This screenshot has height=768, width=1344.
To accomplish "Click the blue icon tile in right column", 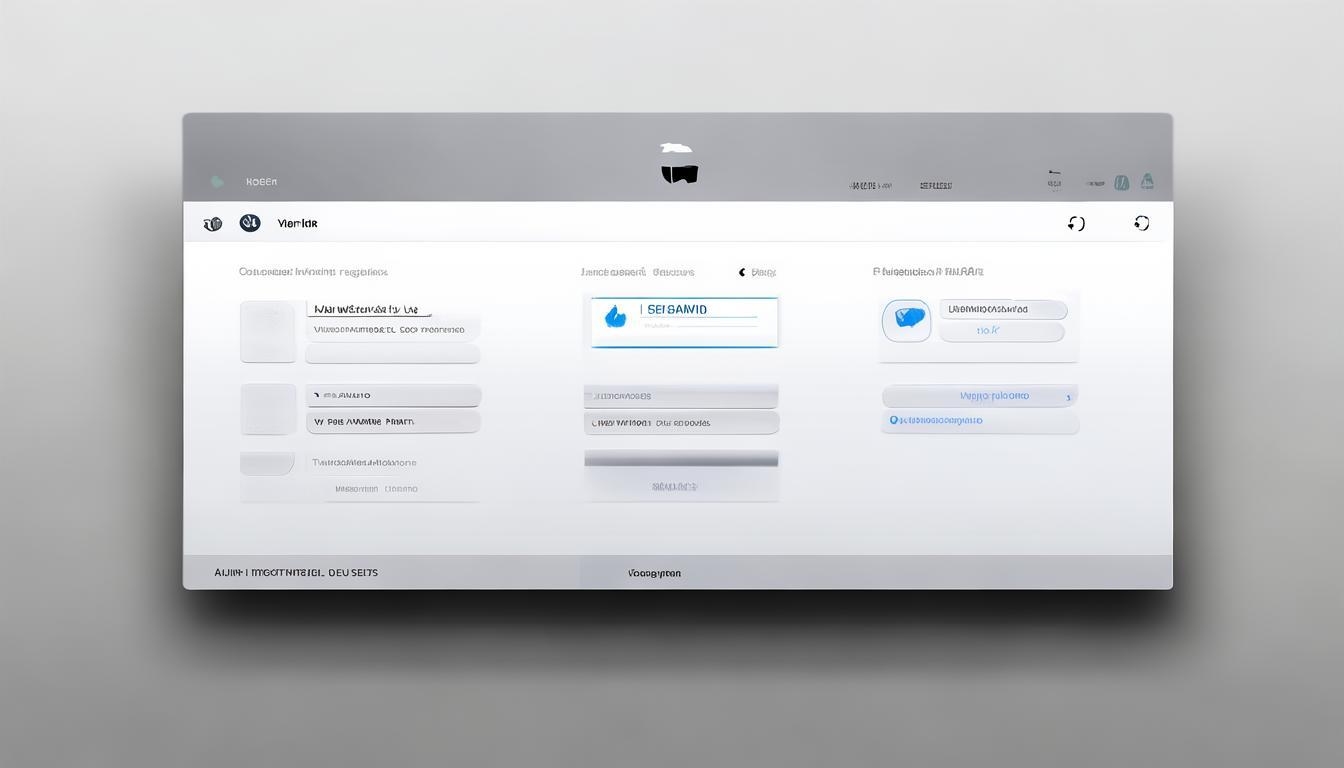I will tap(907, 320).
